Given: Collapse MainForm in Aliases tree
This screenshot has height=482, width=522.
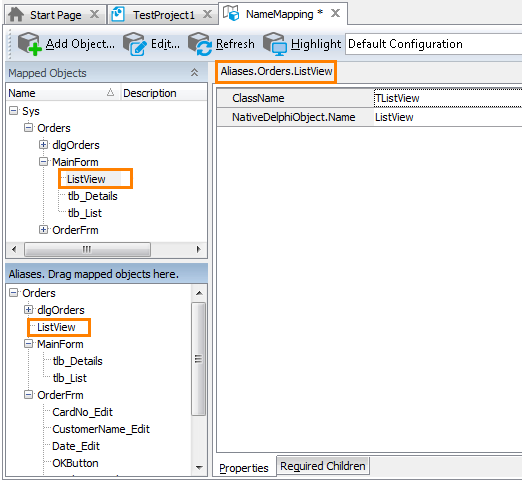Looking at the screenshot, I should pos(28,344).
